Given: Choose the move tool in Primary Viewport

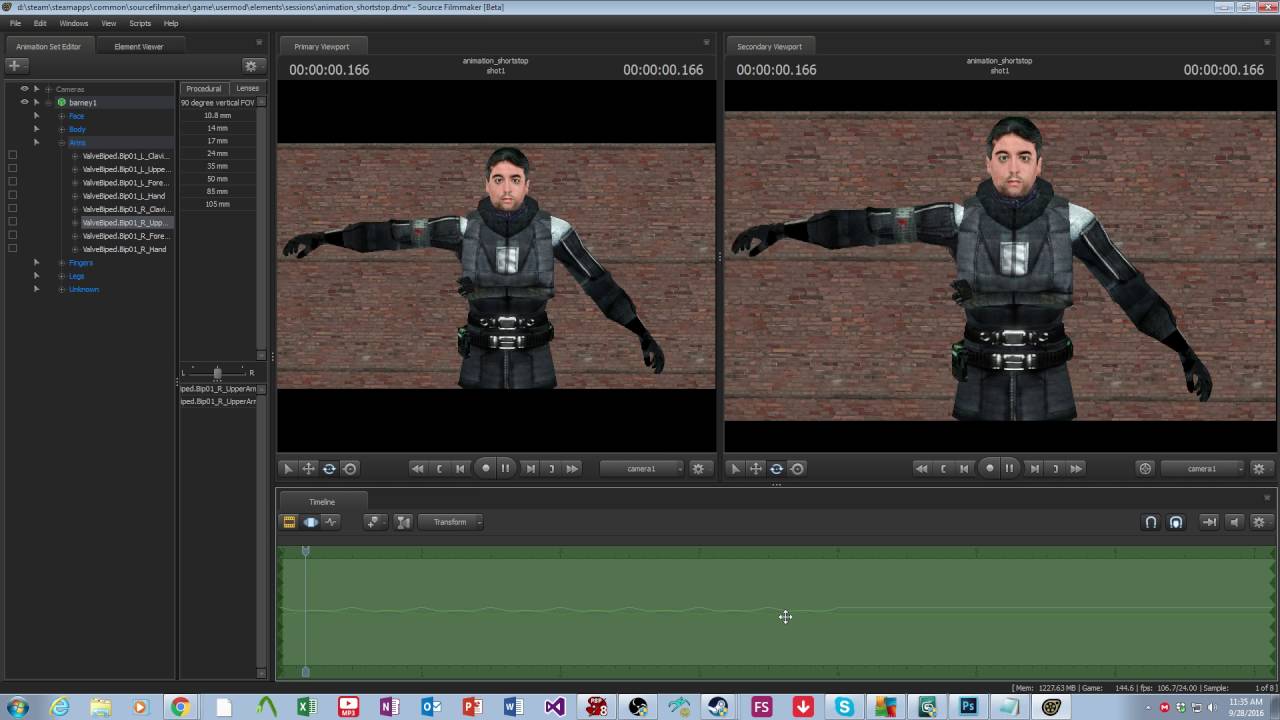Looking at the screenshot, I should pyautogui.click(x=309, y=468).
